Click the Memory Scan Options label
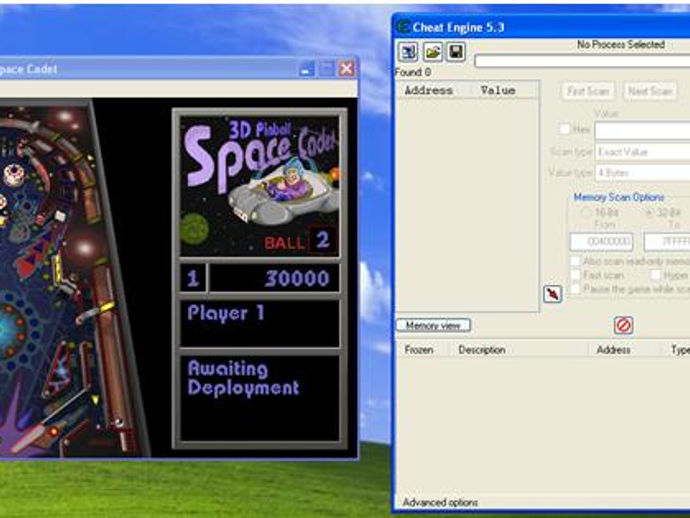 pyautogui.click(x=618, y=197)
